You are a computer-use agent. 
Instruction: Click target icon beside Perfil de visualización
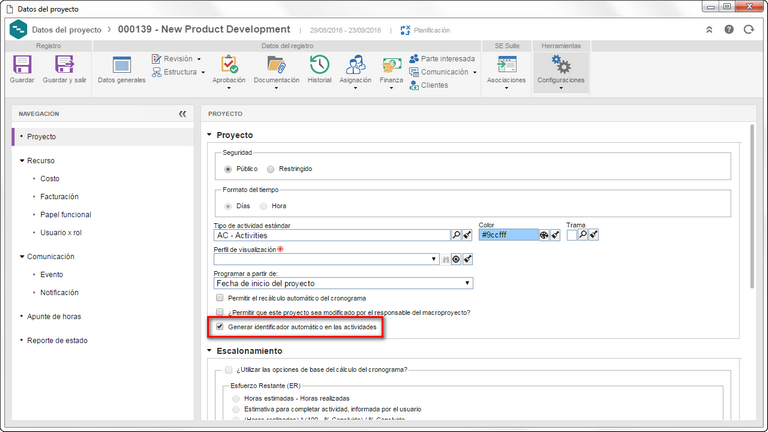456,259
